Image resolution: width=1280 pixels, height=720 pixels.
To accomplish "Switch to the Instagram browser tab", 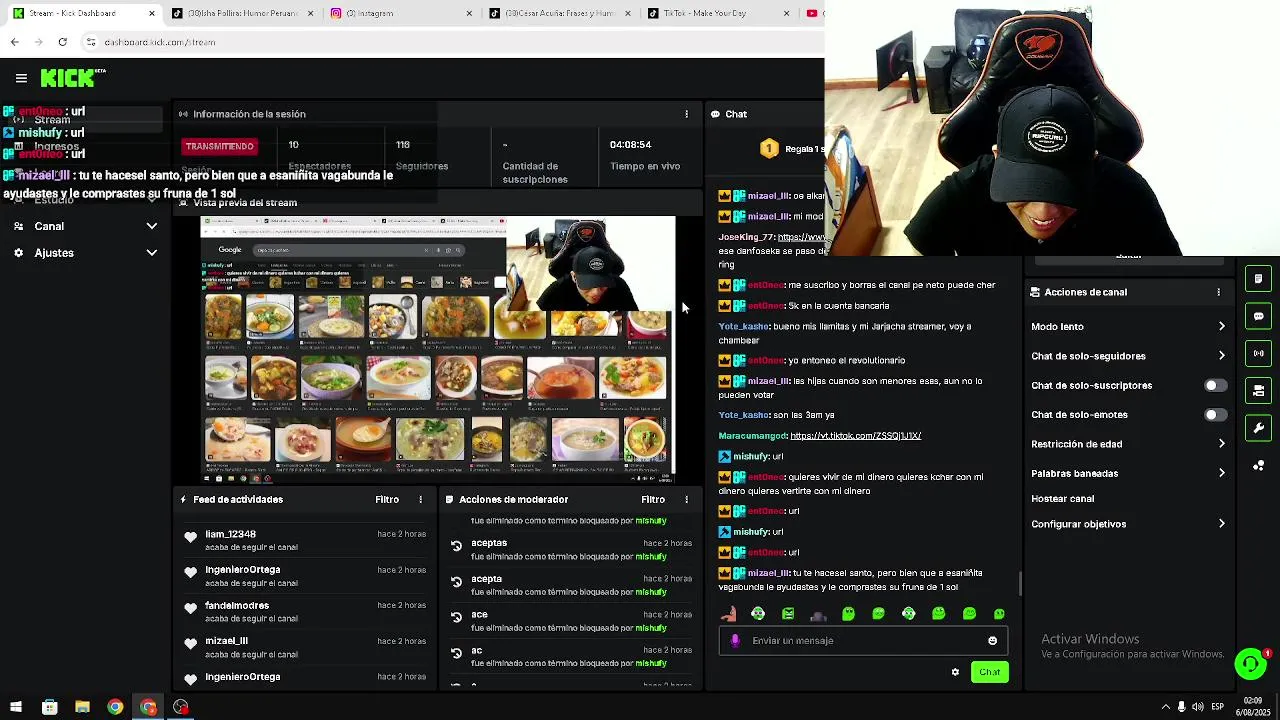I will coord(400,13).
